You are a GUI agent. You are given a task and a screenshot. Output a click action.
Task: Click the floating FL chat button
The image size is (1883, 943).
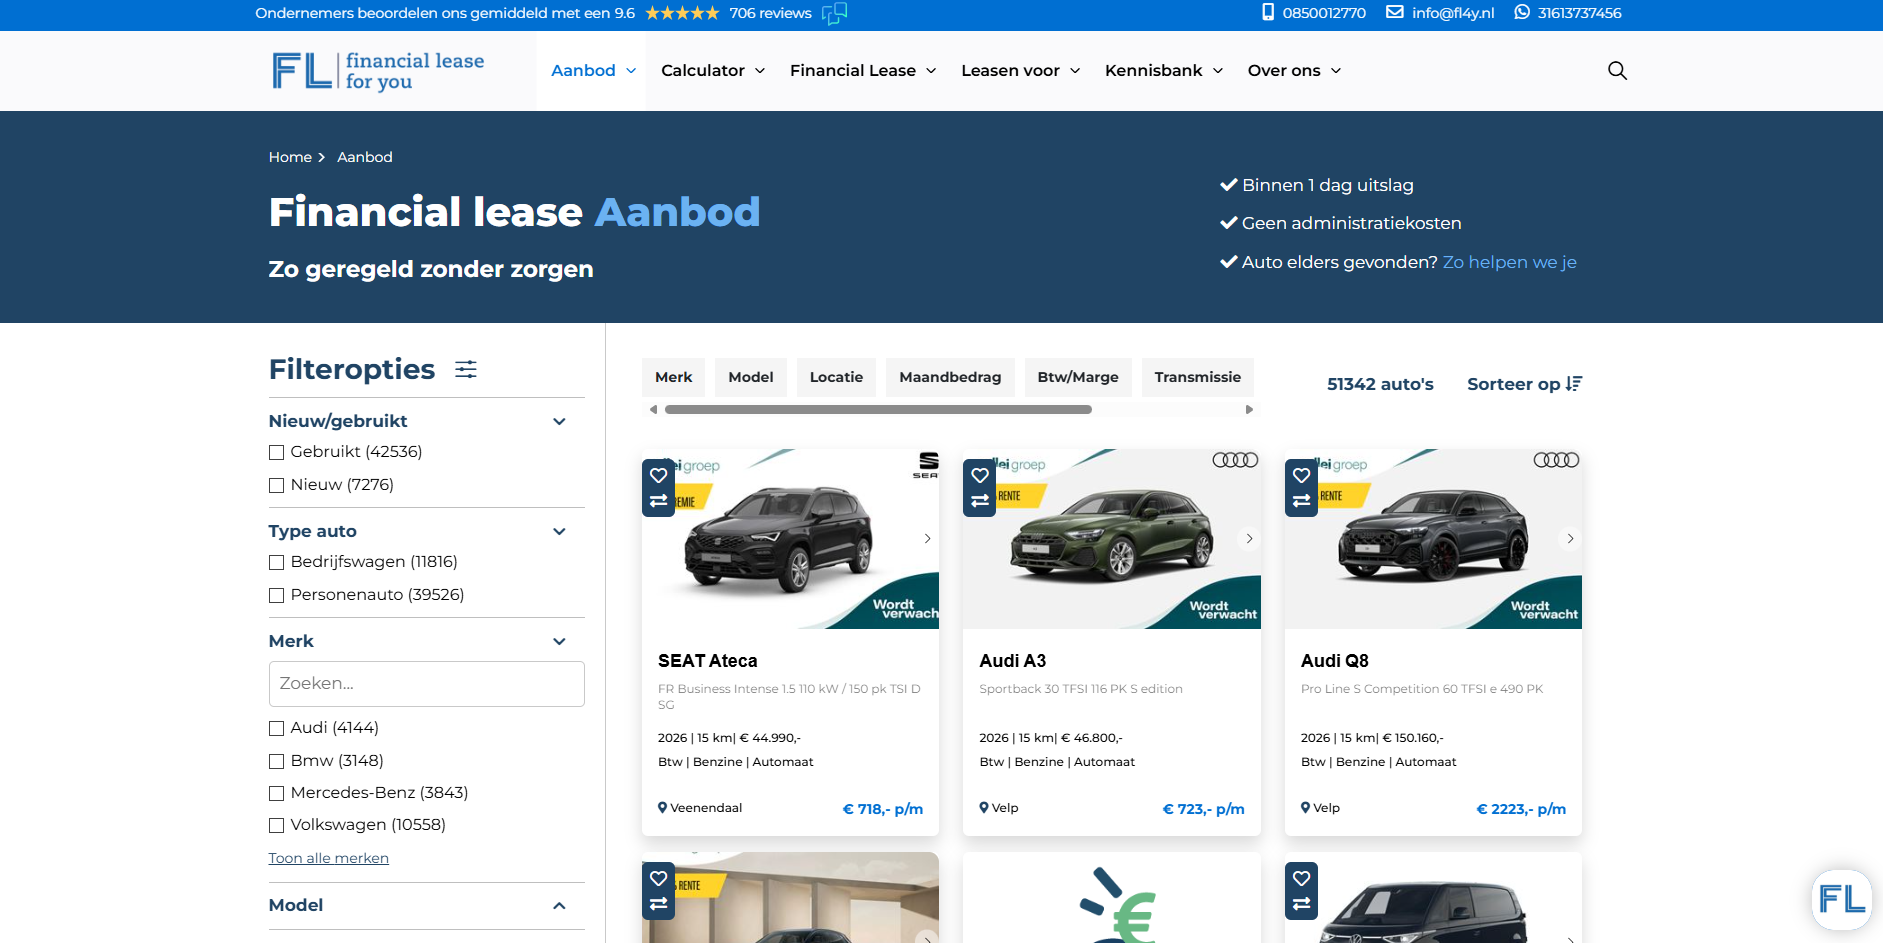click(1841, 899)
